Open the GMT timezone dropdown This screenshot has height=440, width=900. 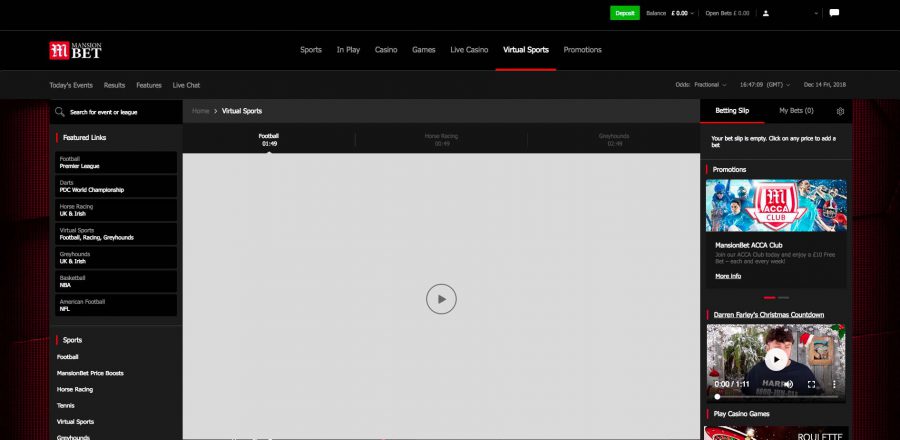point(765,85)
